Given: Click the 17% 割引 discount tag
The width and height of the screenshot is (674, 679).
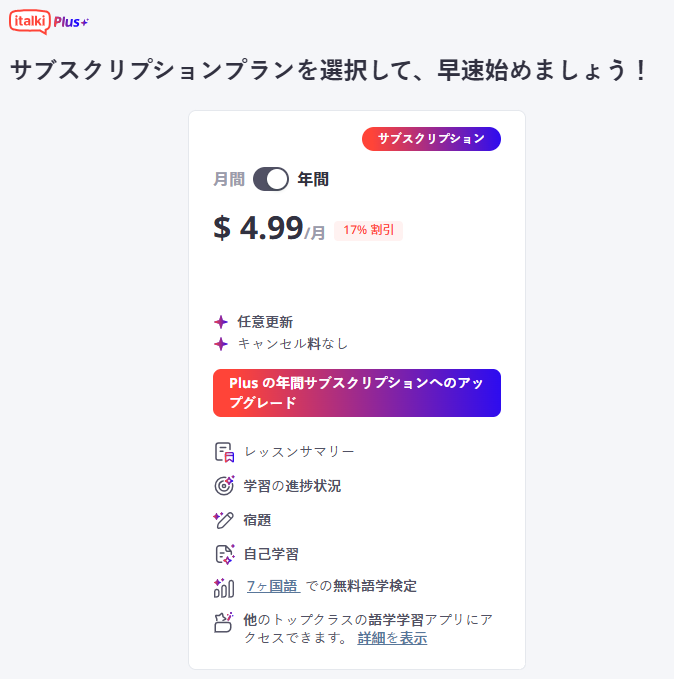Looking at the screenshot, I should [369, 230].
